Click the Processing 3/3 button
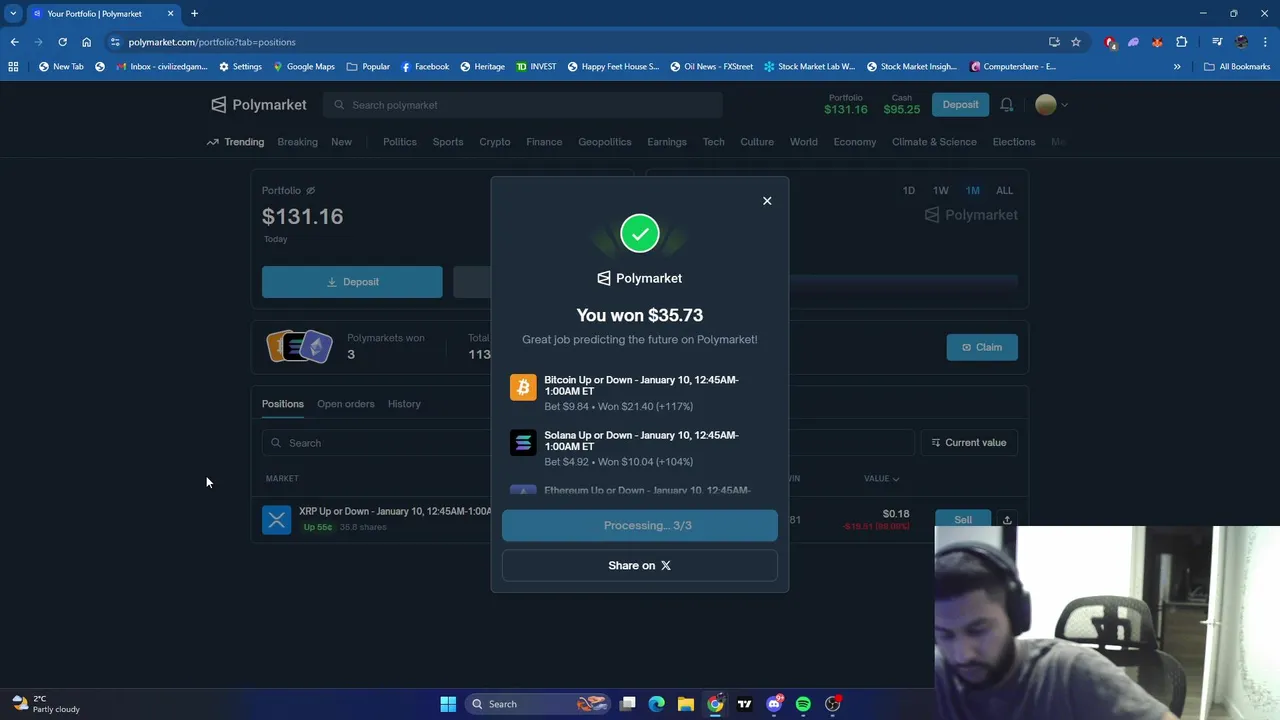The height and width of the screenshot is (720, 1280). 640,526
